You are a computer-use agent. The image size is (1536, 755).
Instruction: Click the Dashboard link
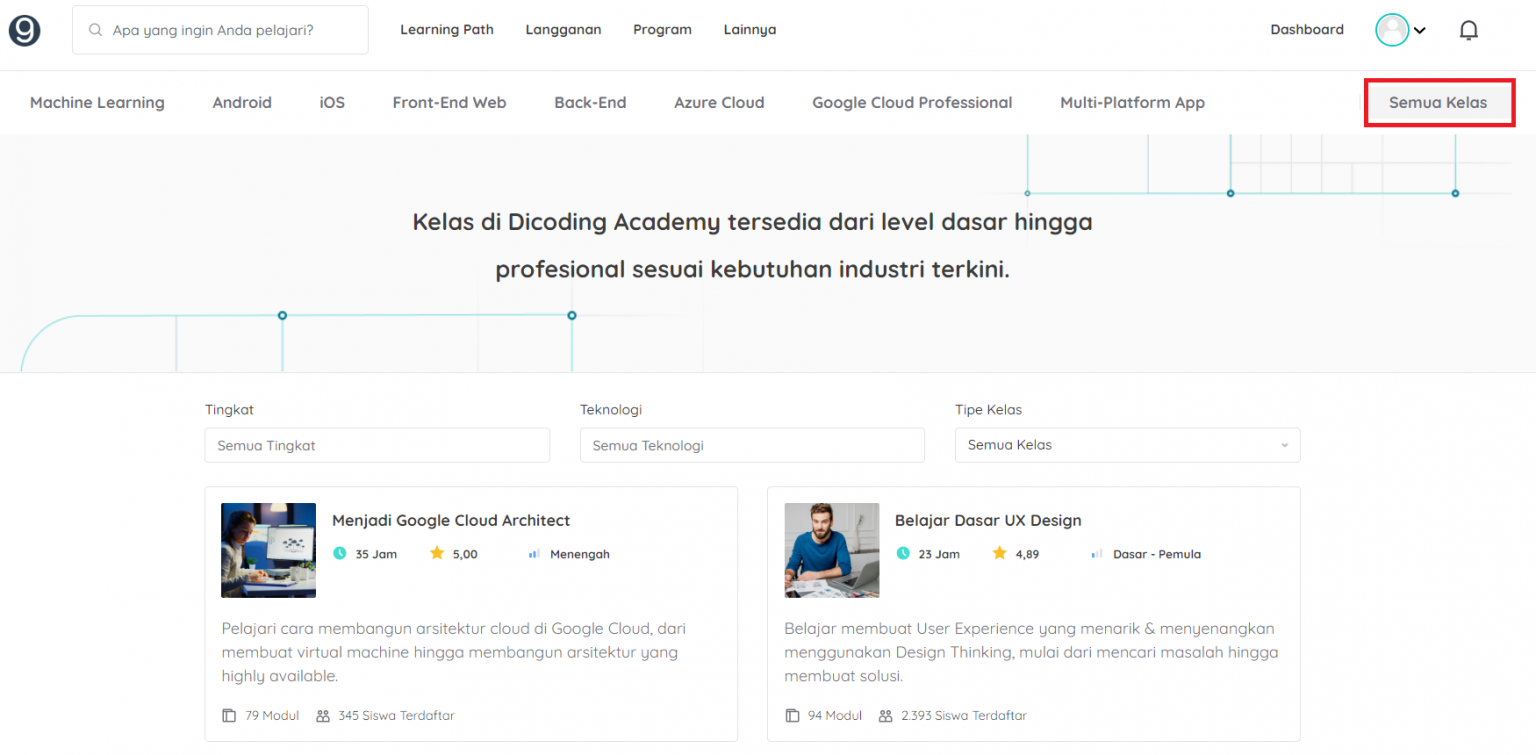1307,29
